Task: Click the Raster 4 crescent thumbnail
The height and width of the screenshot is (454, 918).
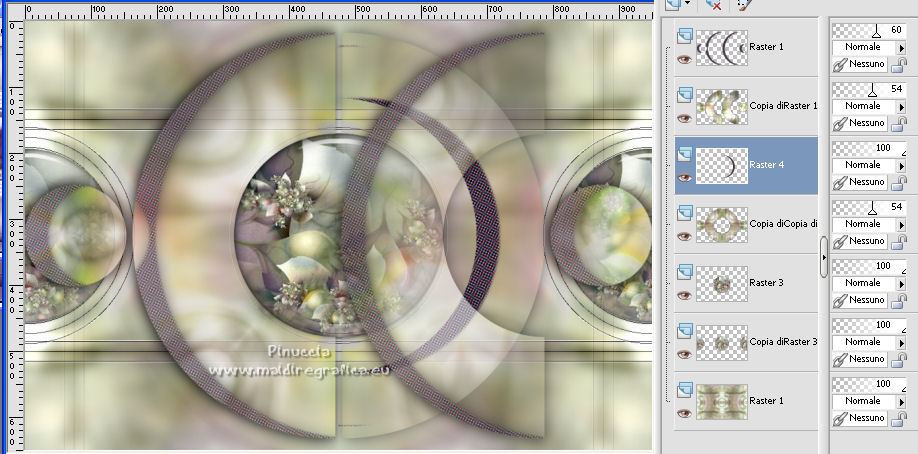Action: coord(722,166)
